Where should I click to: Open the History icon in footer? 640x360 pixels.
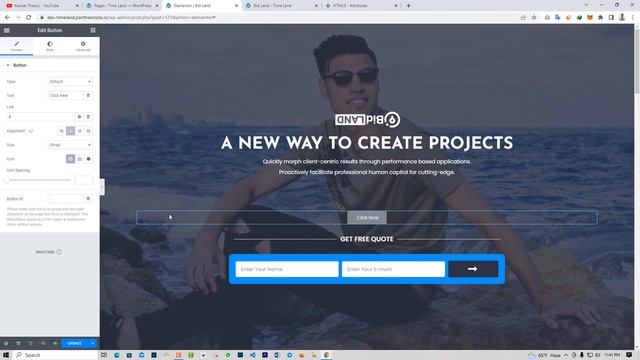coord(31,343)
